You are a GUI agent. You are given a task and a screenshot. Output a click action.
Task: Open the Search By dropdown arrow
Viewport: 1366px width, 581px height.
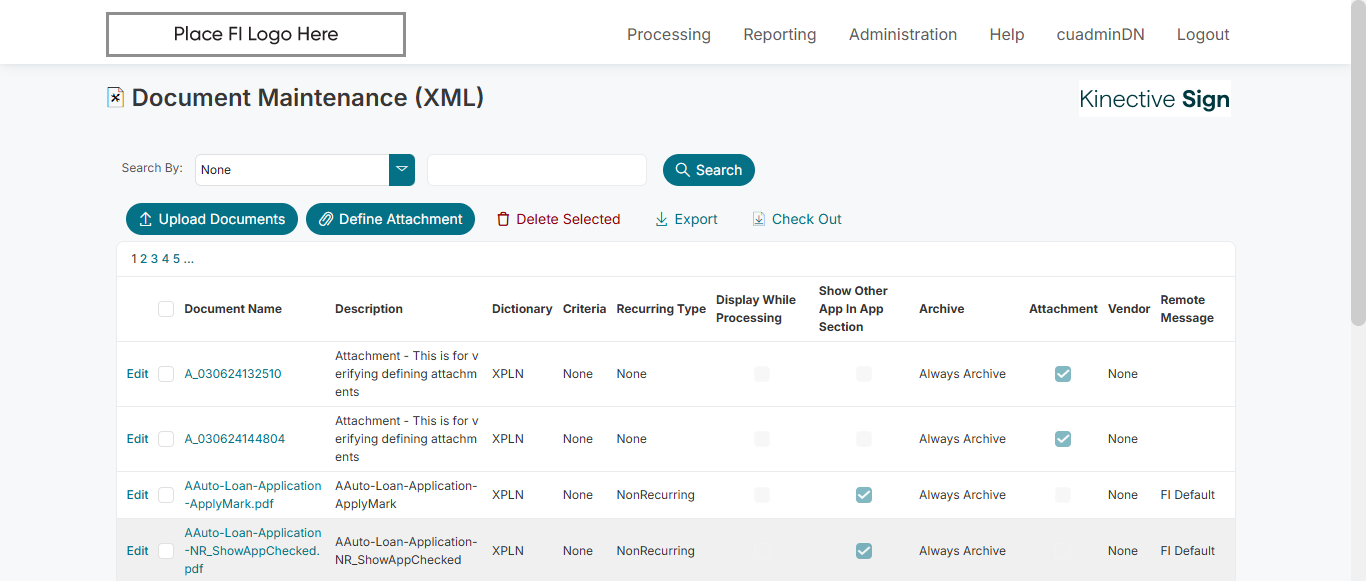[x=402, y=170]
